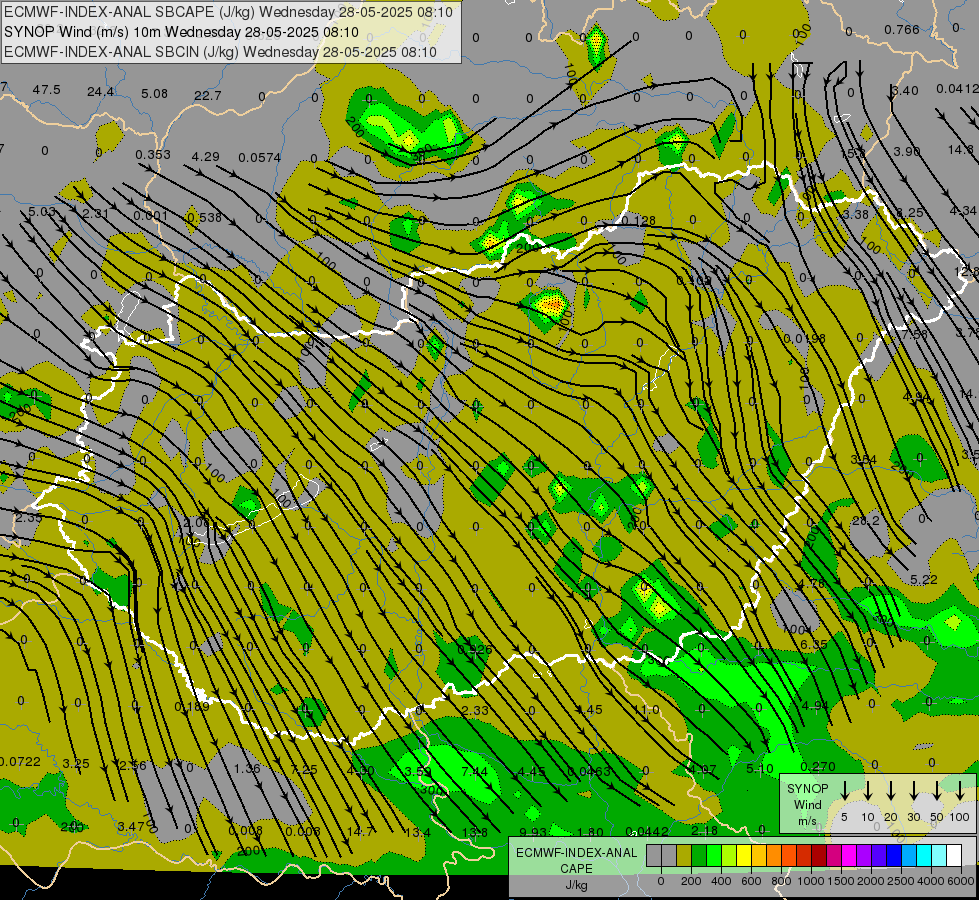The height and width of the screenshot is (900, 979).
Task: Click the wind arrow labeled 5 in legend
Action: click(844, 790)
